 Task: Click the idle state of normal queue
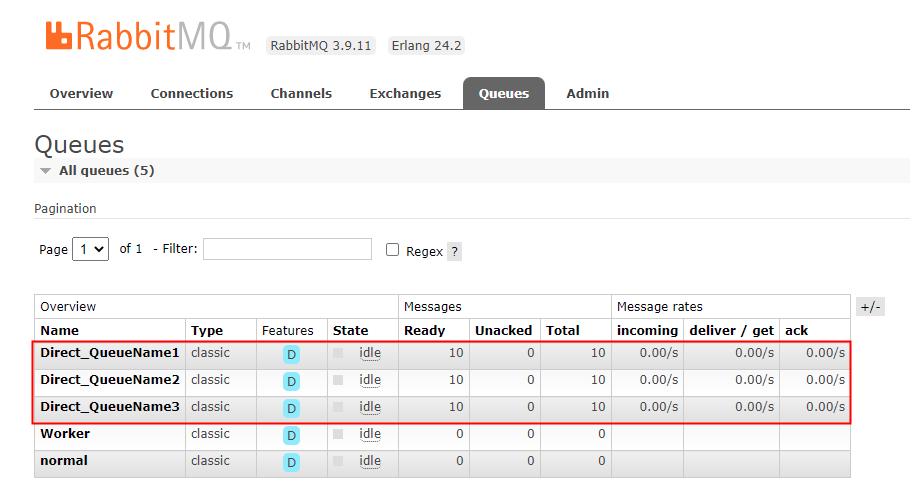370,461
